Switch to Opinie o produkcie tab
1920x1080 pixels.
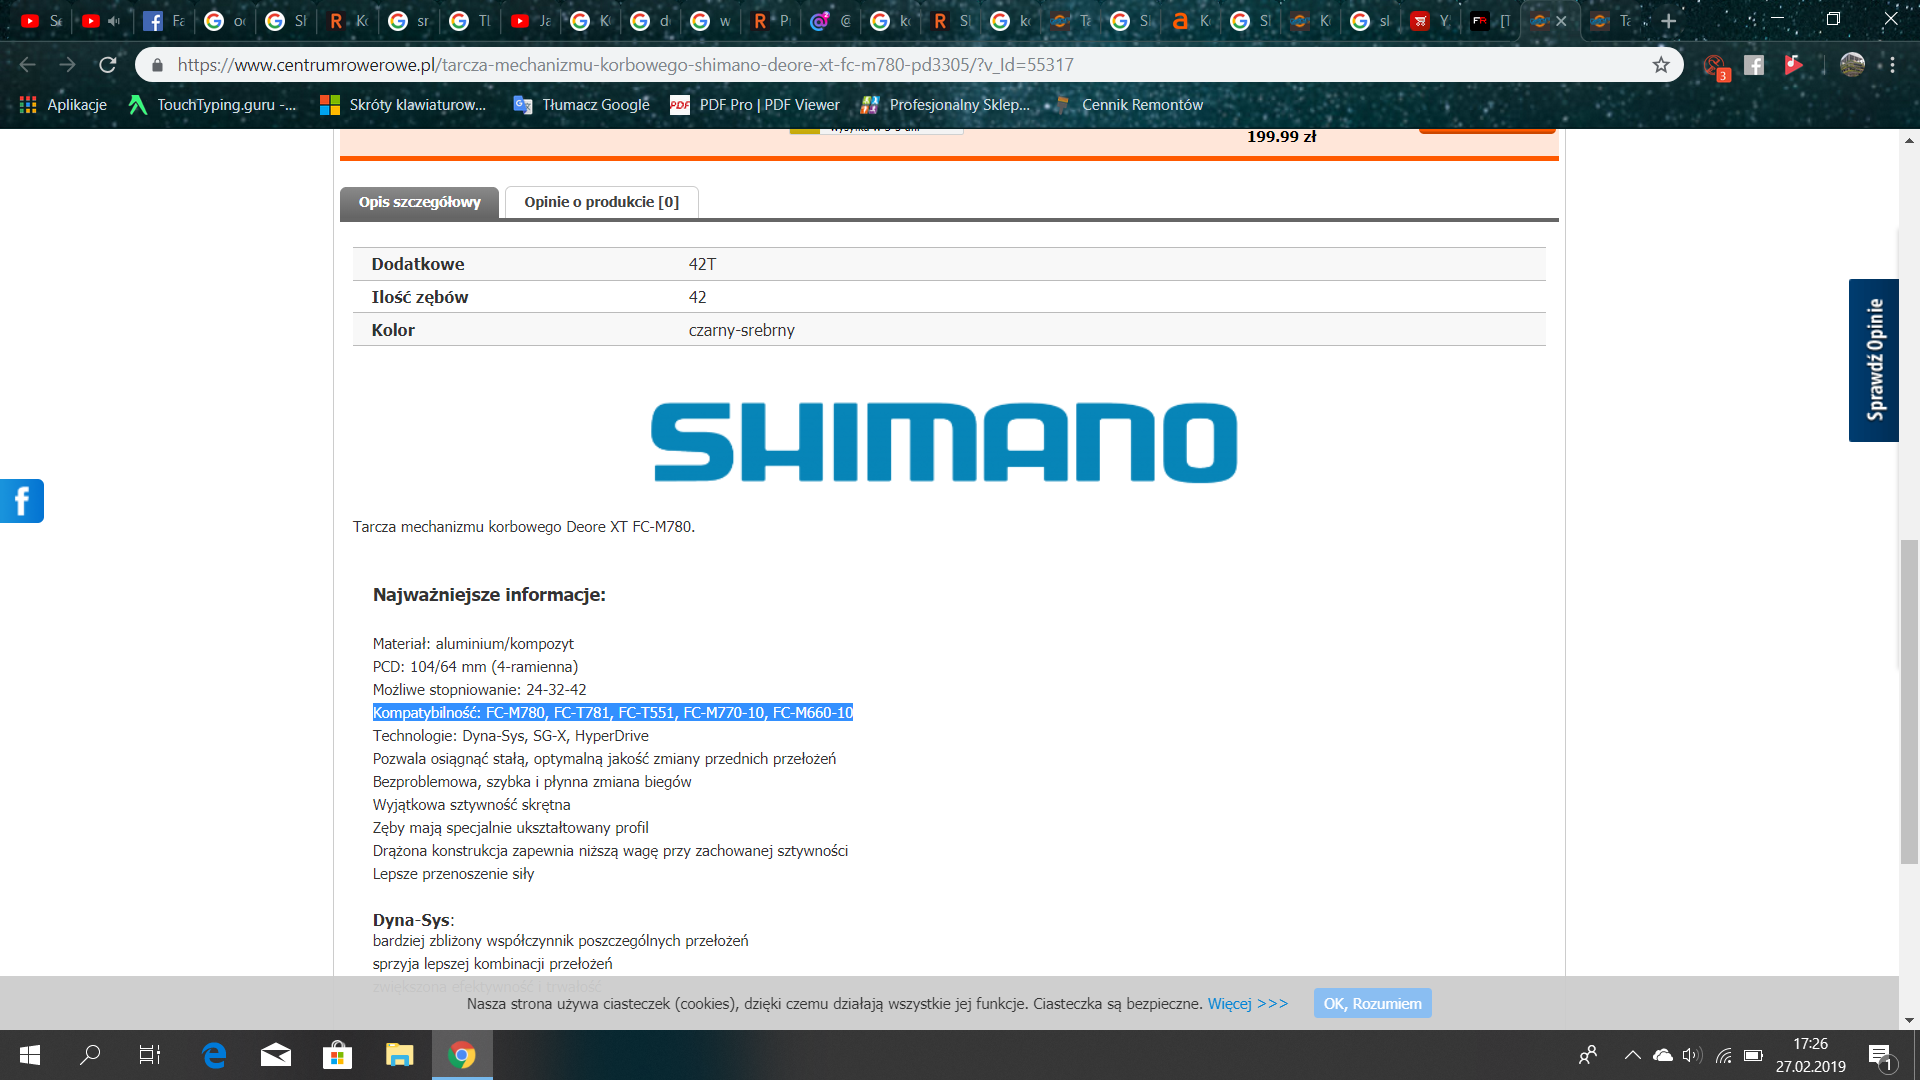tap(601, 202)
